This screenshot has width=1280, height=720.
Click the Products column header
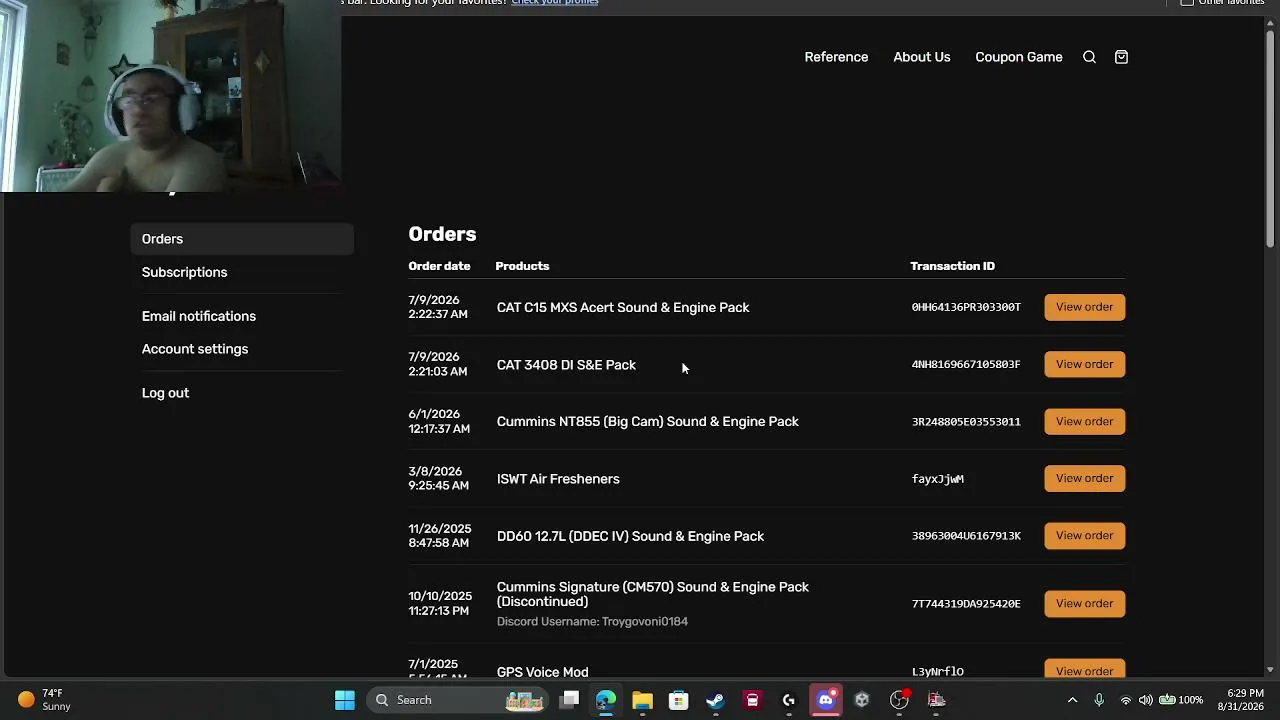(522, 266)
